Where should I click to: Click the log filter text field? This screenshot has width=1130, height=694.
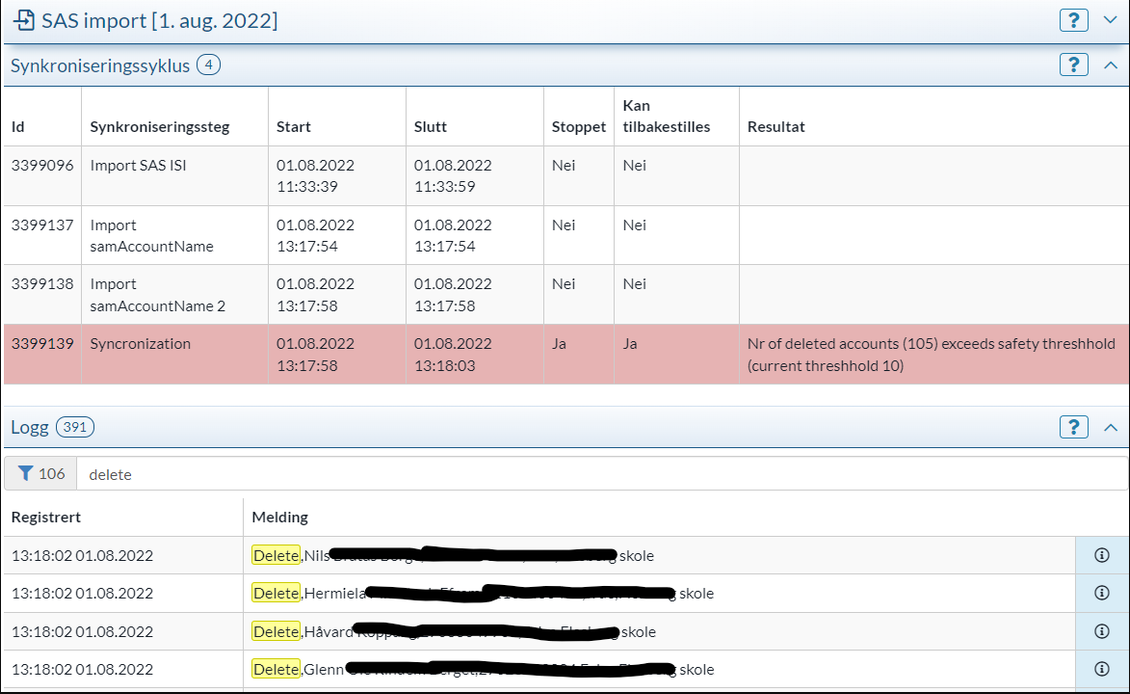[600, 474]
